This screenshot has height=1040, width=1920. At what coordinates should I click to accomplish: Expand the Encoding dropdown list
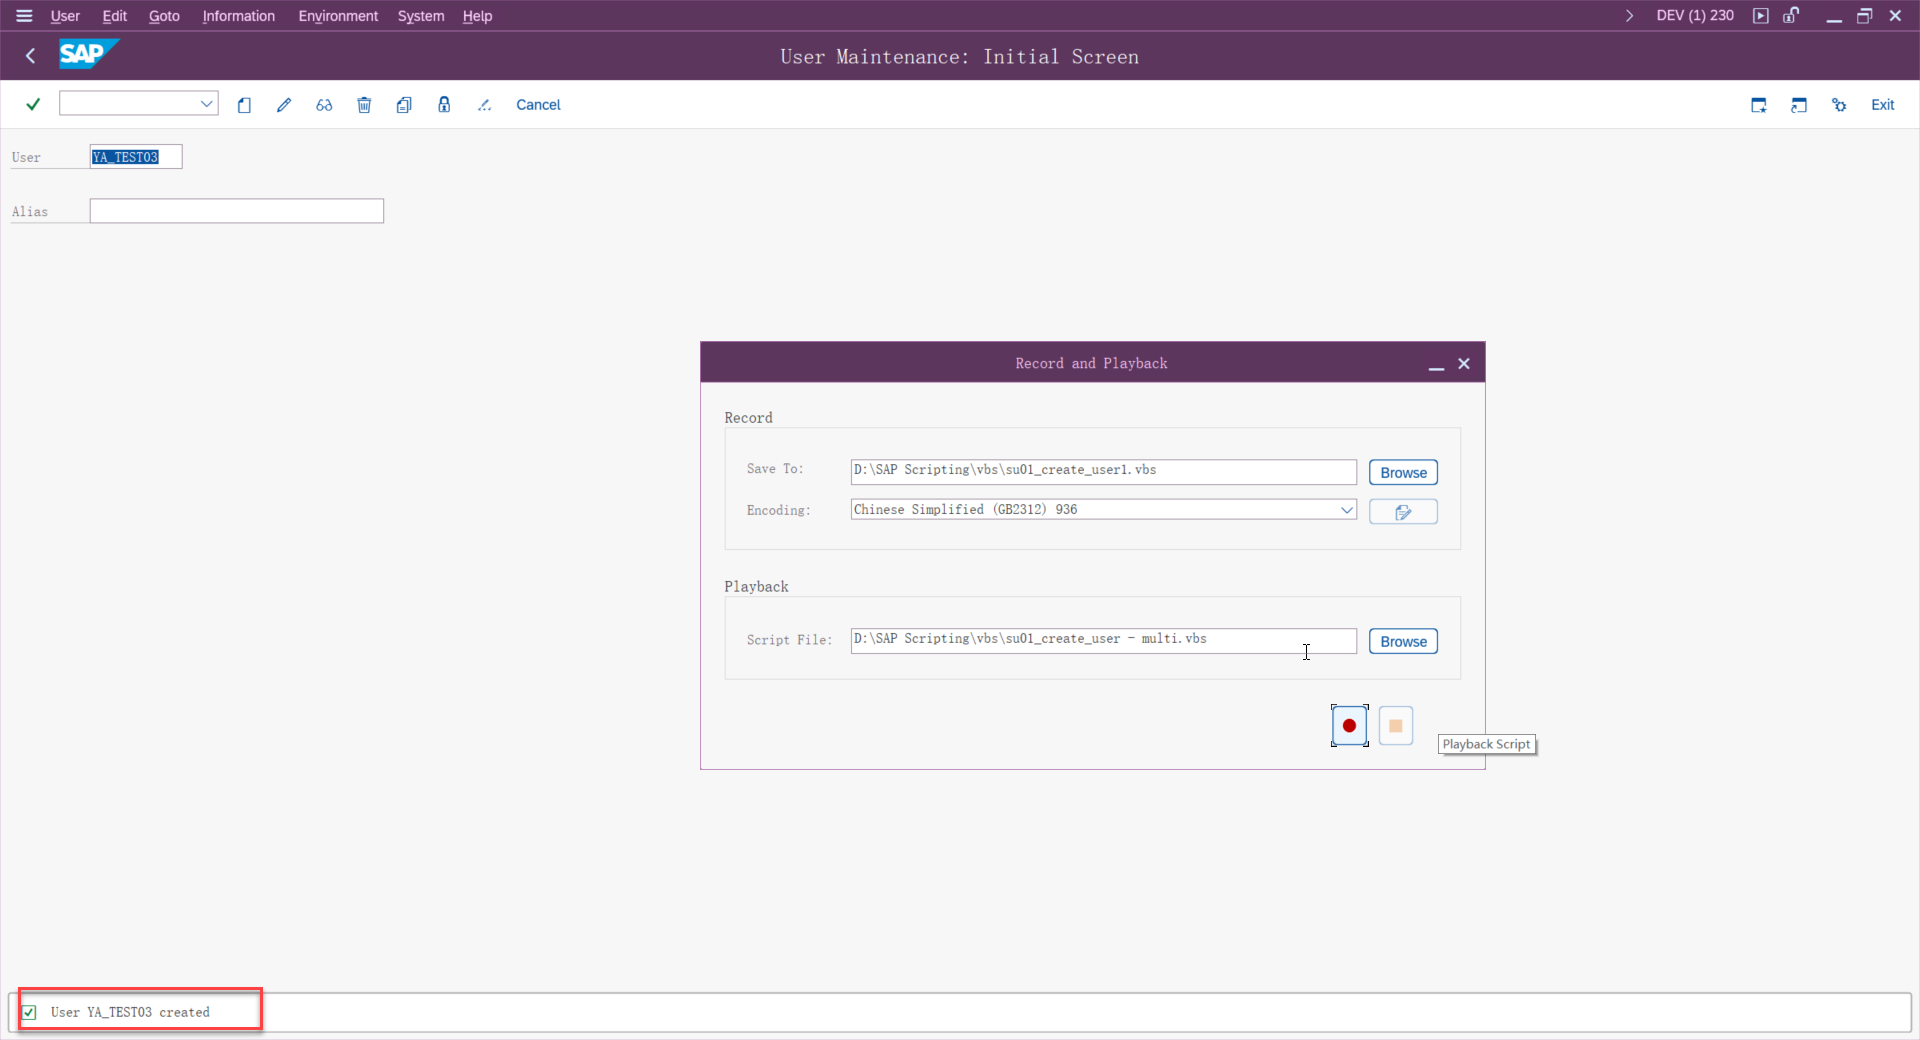coord(1346,510)
